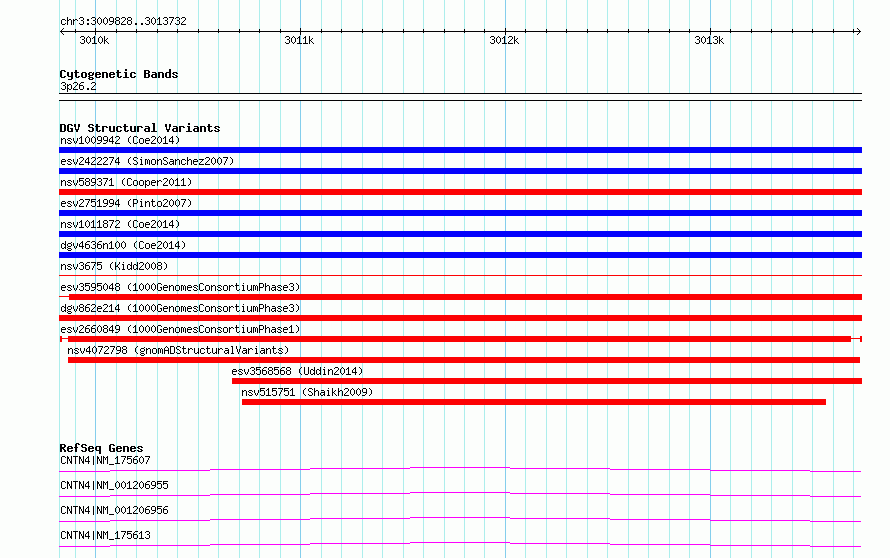Screen dimensions: 890x558
Task: Open esv3595048 (1000GenomesConsortiumPhase3) variant
Action: [180, 287]
